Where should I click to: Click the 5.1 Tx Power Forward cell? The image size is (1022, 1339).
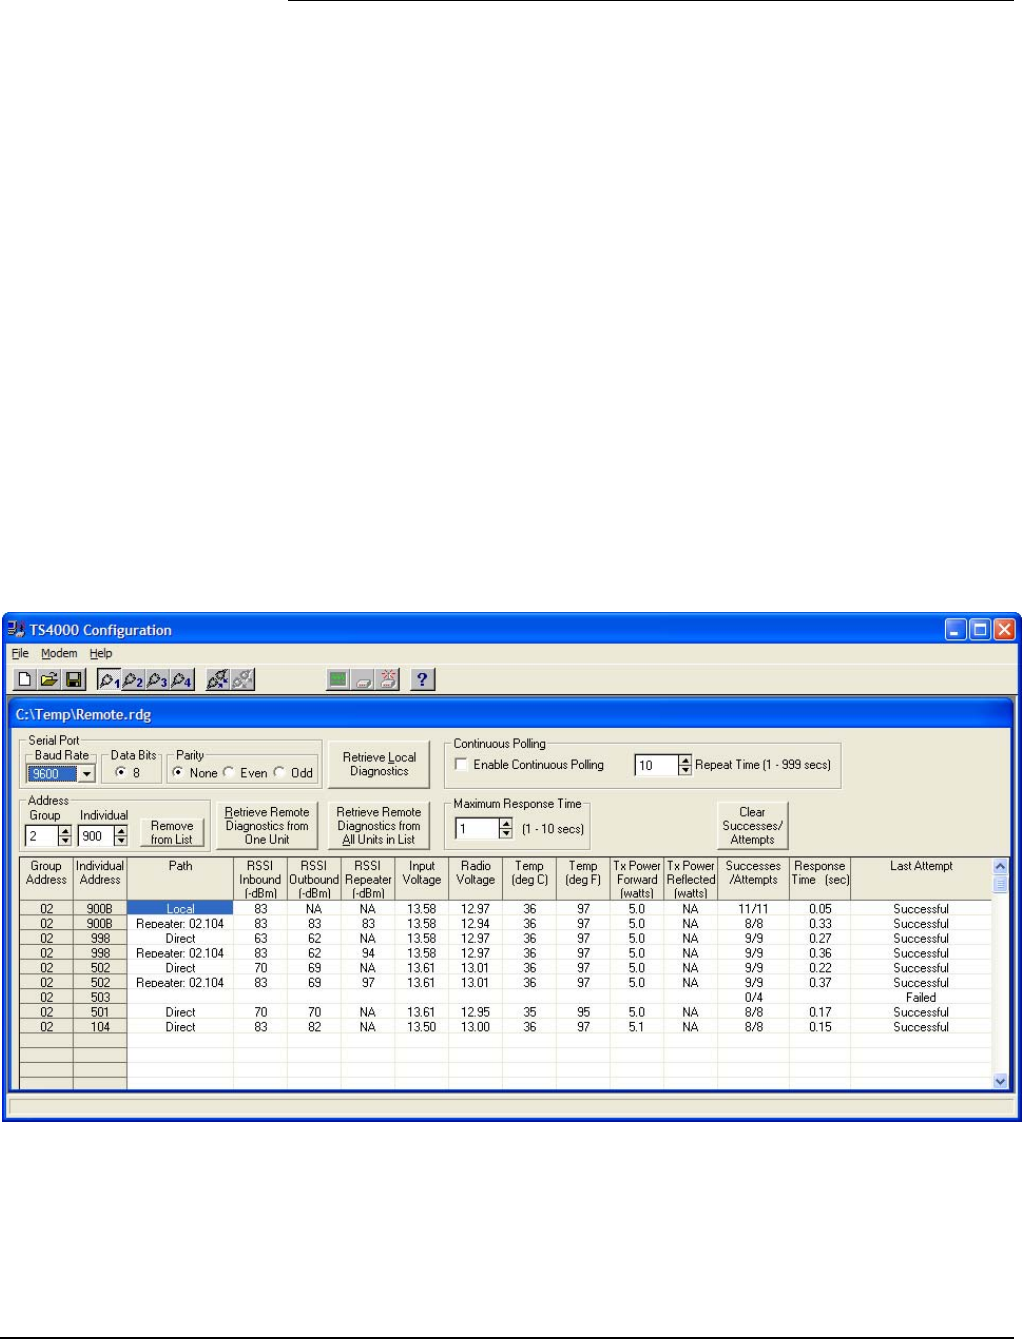tap(637, 1027)
